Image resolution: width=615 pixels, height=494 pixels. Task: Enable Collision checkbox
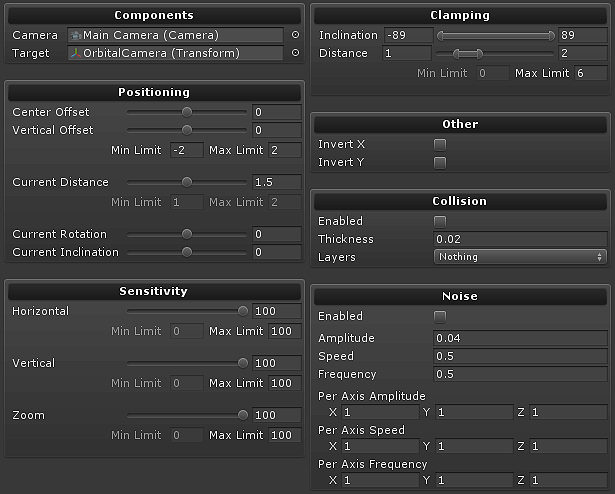point(440,221)
